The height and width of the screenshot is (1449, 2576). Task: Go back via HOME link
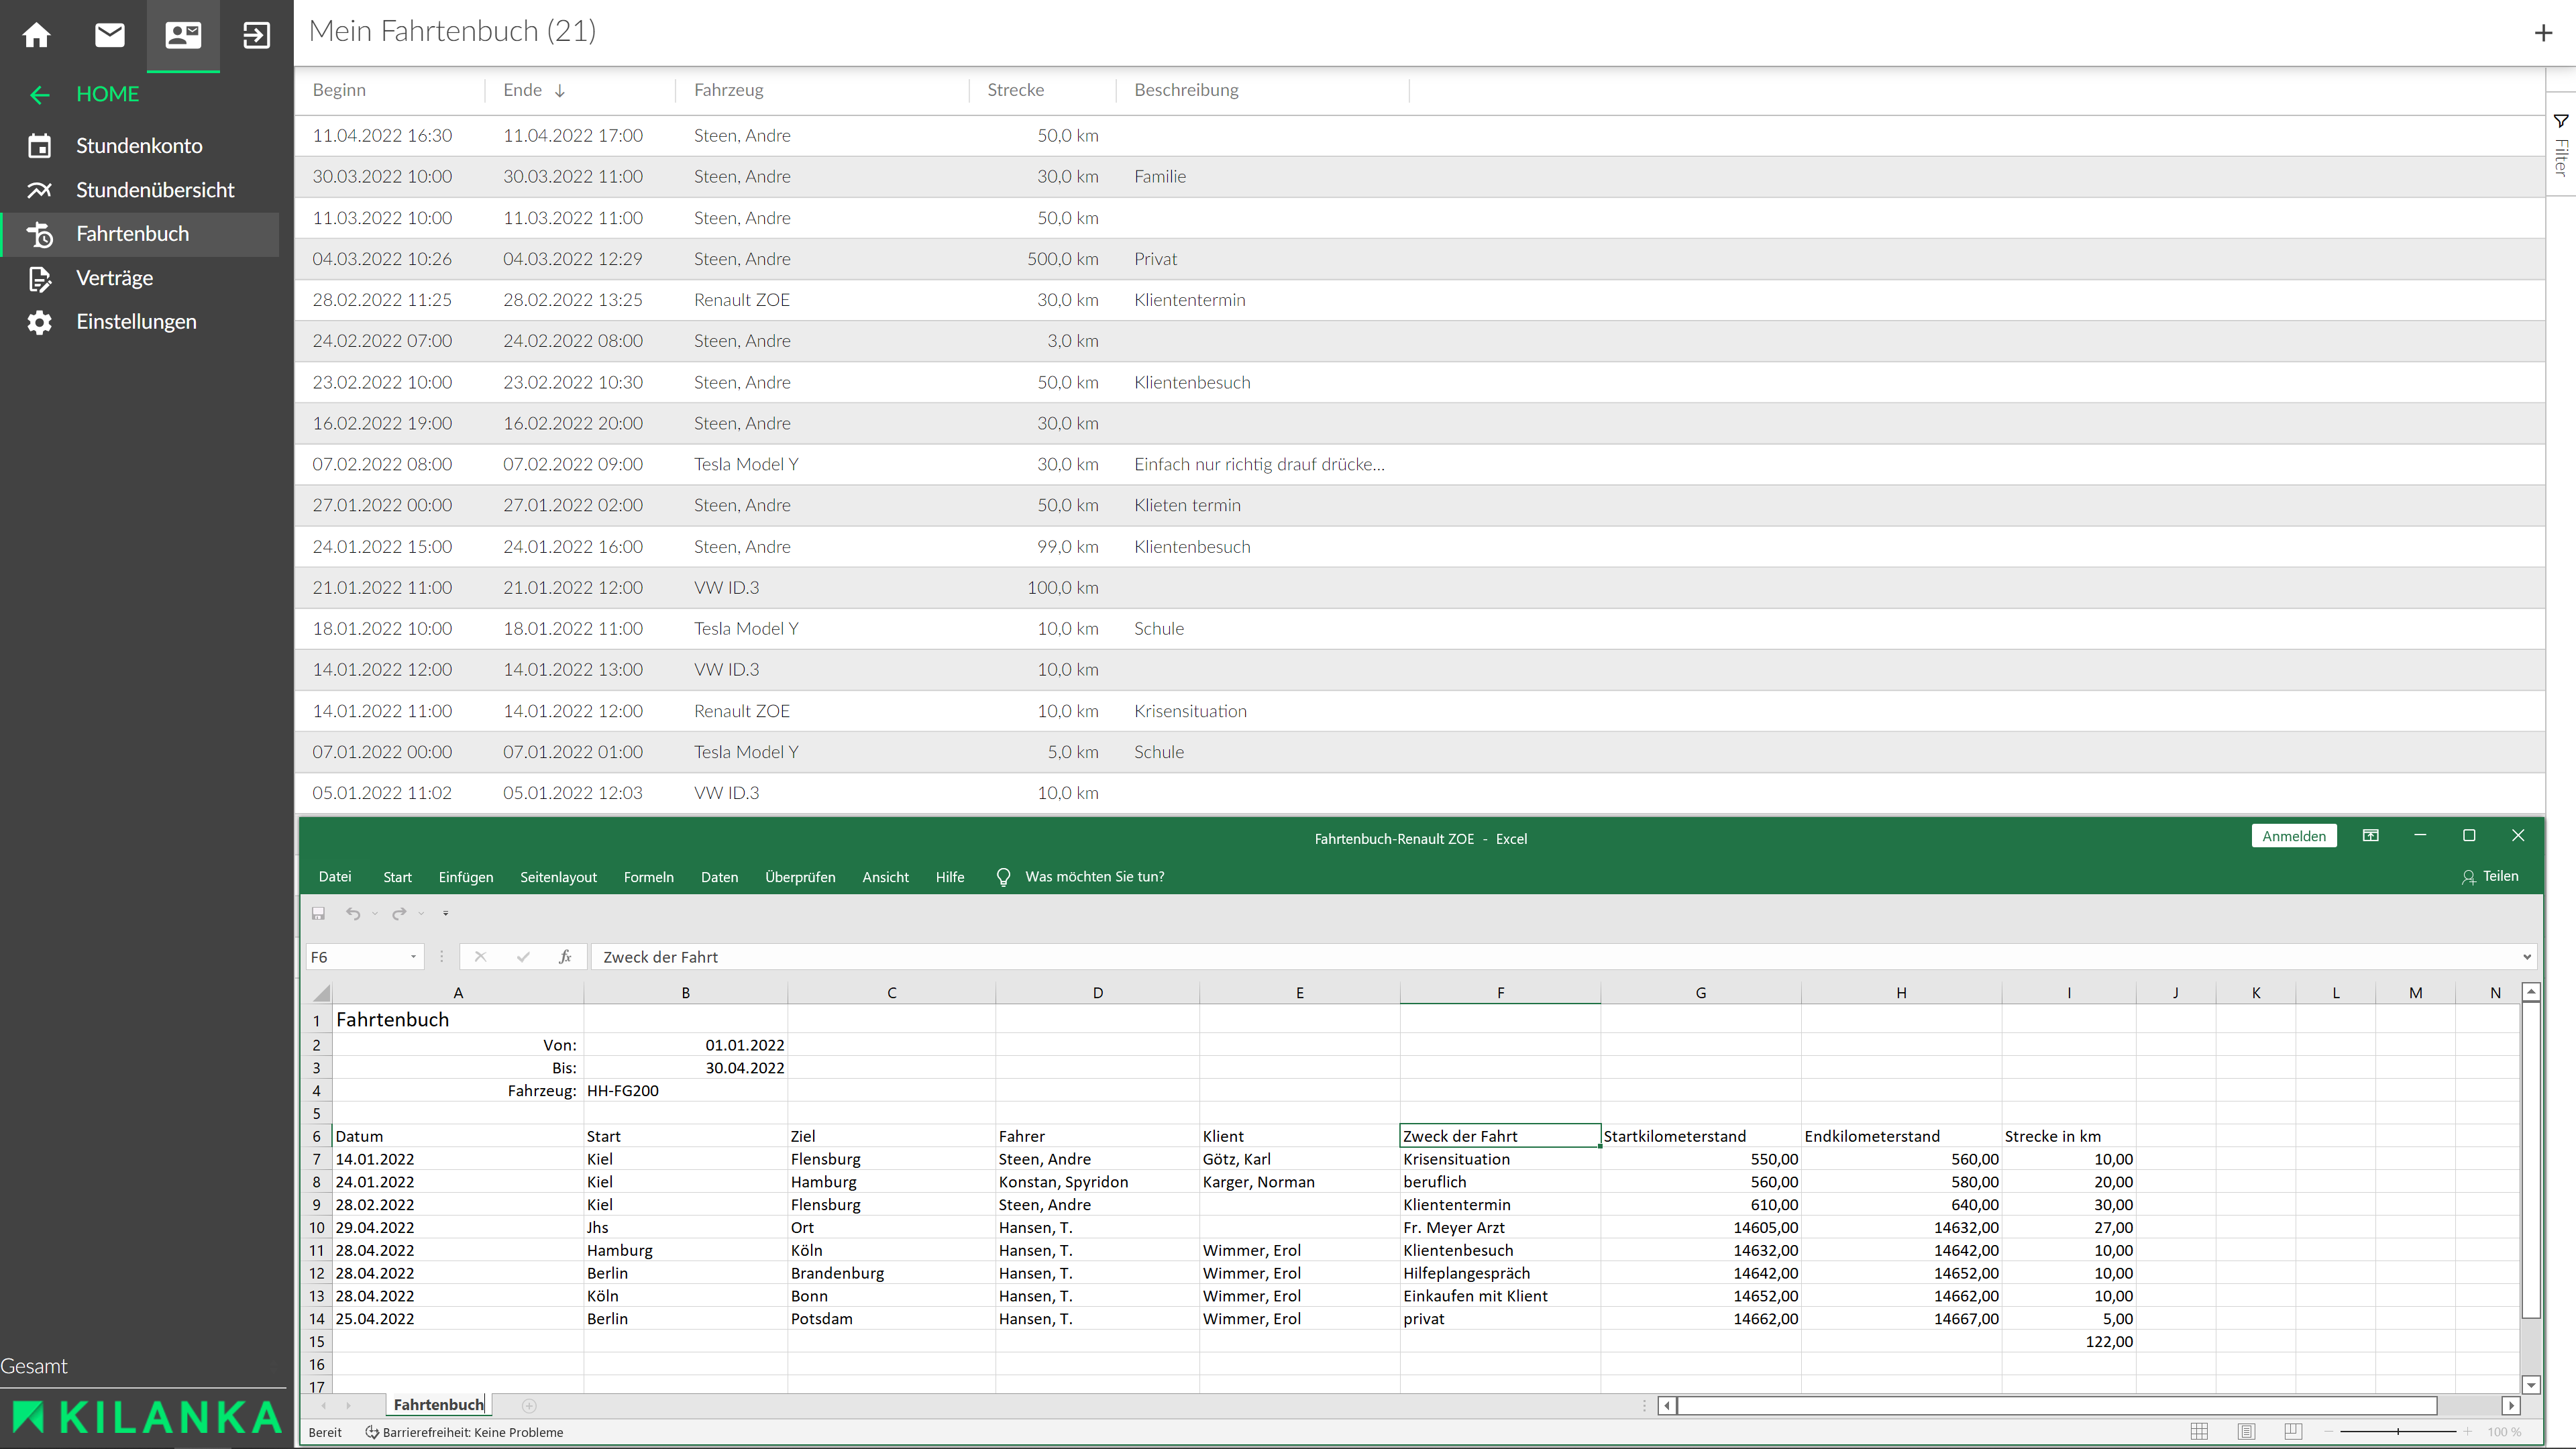point(107,94)
